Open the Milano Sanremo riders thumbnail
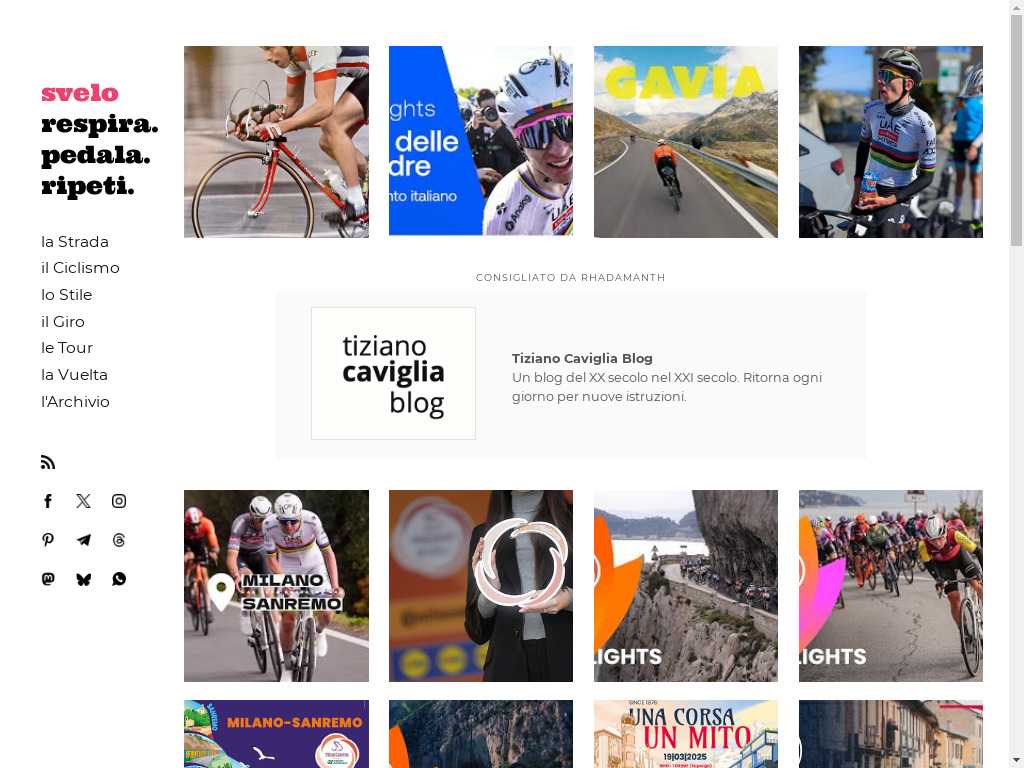1024x768 pixels. point(276,586)
